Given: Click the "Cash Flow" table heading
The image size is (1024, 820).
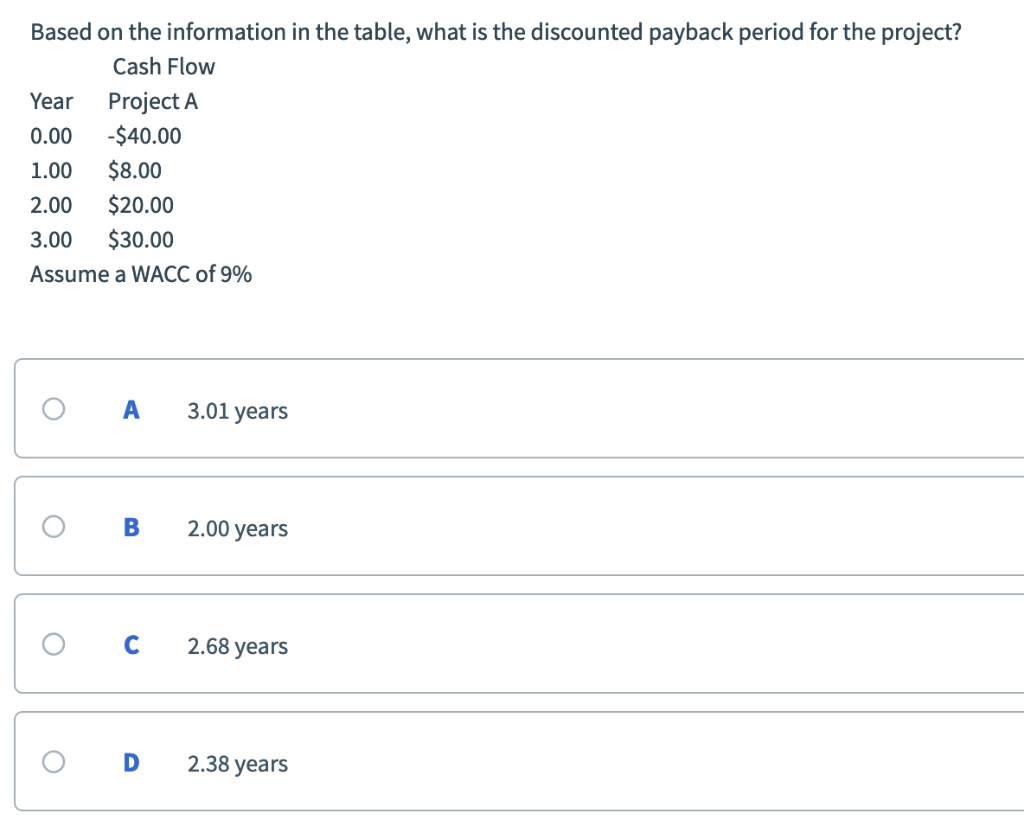Looking at the screenshot, I should pos(164,67).
